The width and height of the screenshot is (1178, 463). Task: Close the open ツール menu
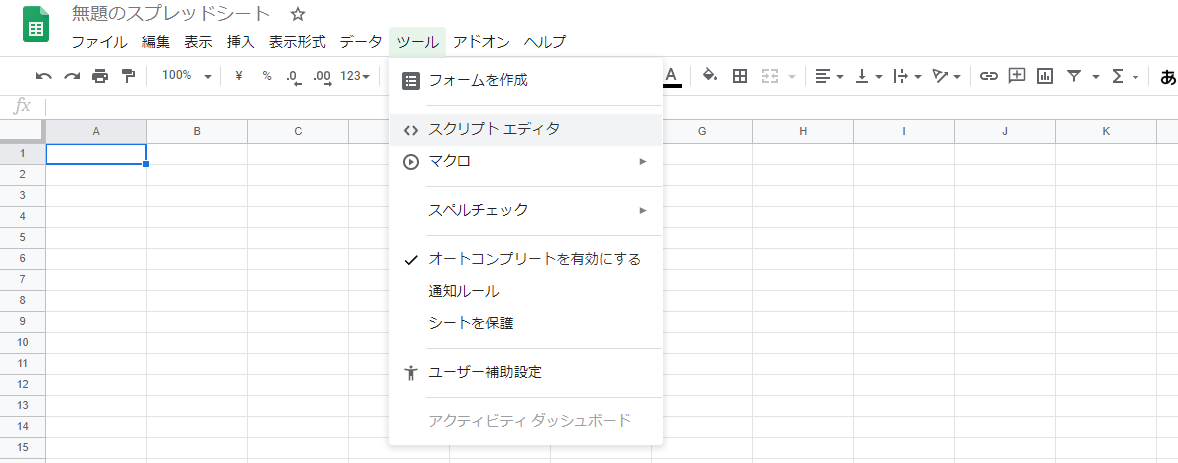pyautogui.click(x=418, y=42)
